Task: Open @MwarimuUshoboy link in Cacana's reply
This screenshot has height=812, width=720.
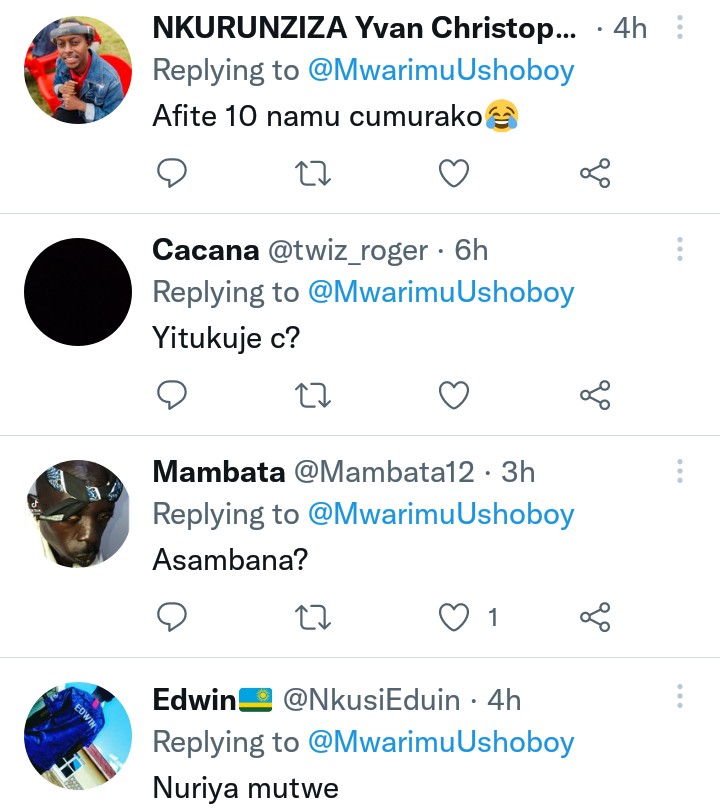Action: point(440,293)
